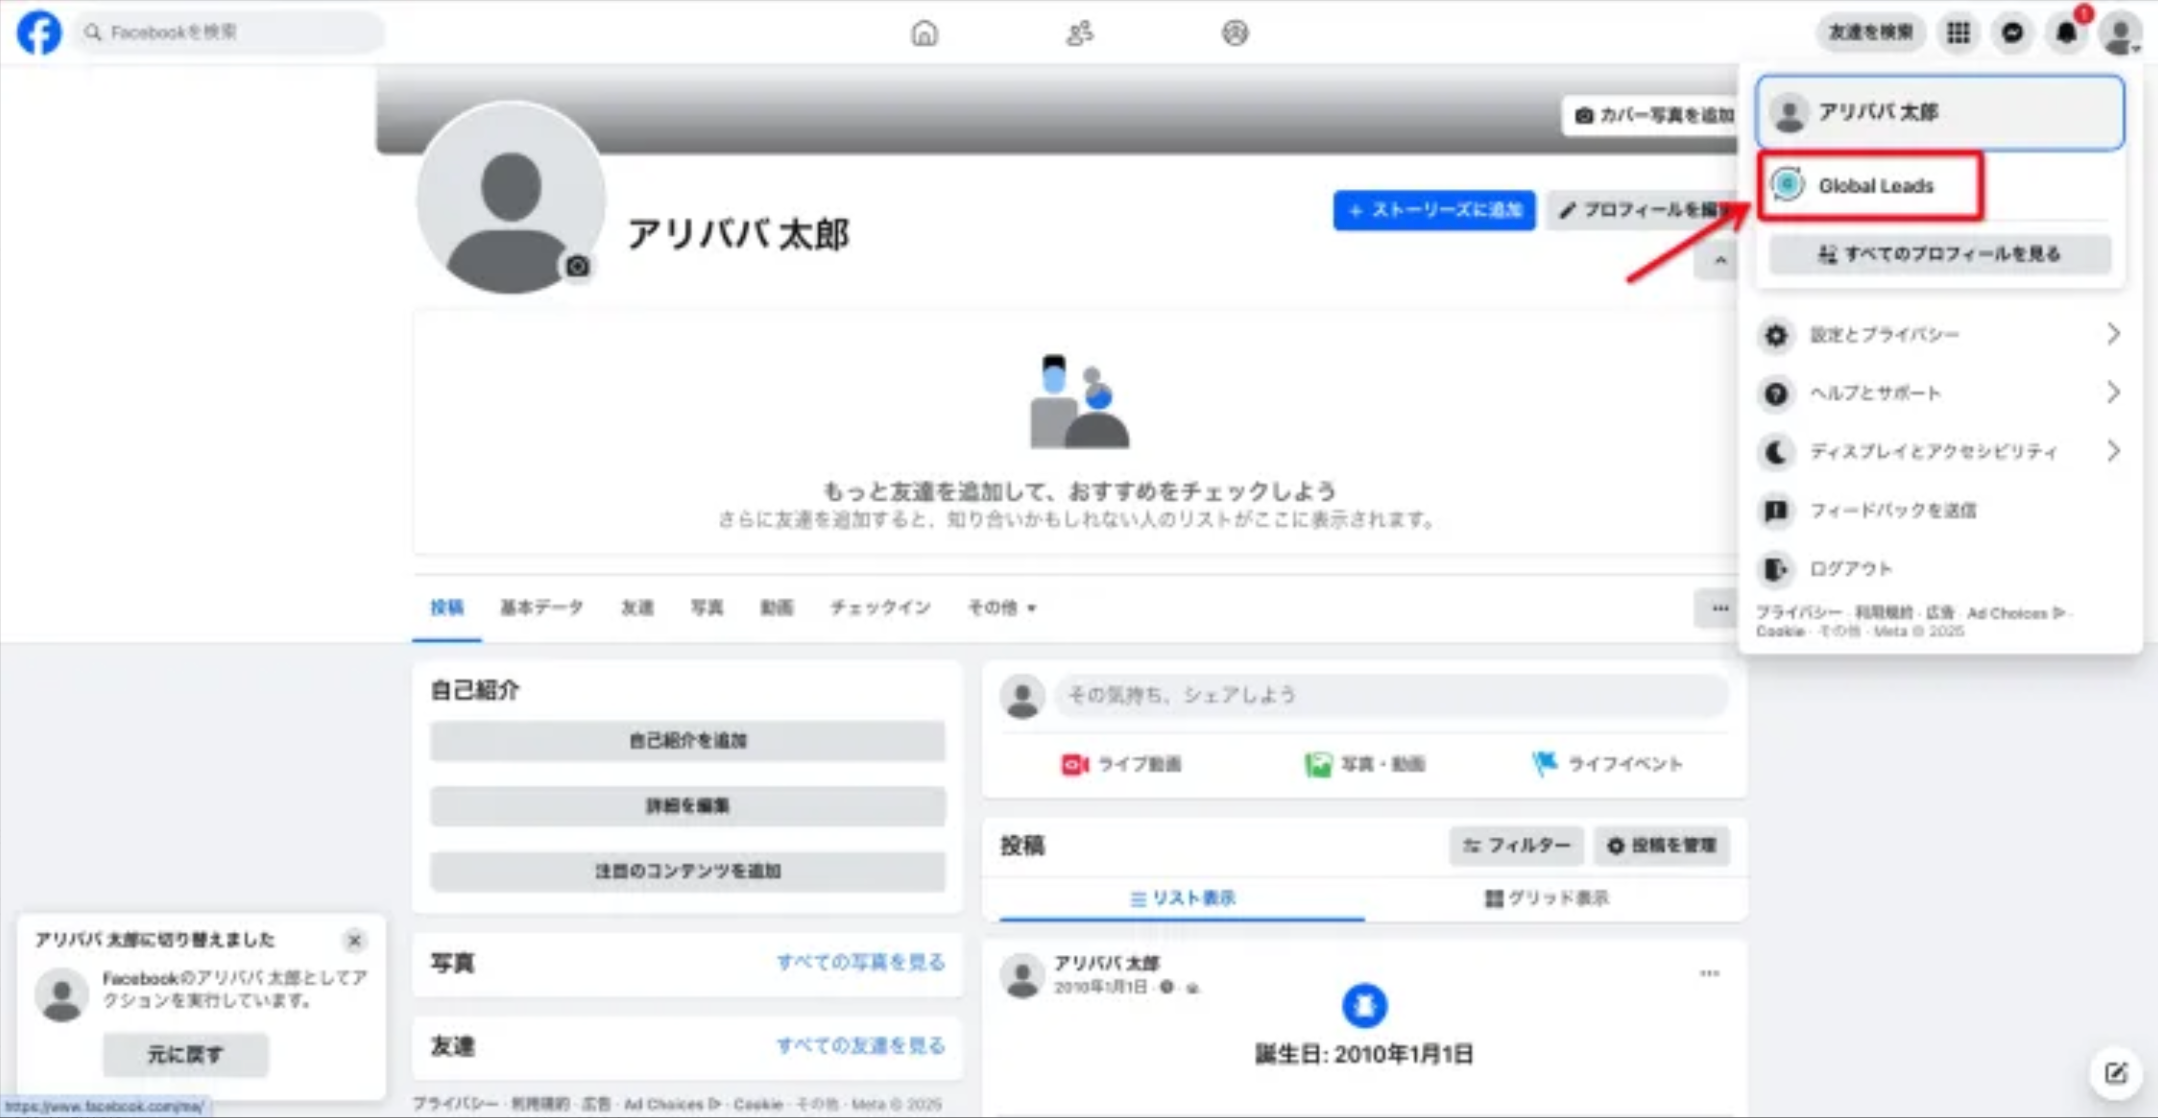Click ライフイベント life event option

coord(1607,764)
